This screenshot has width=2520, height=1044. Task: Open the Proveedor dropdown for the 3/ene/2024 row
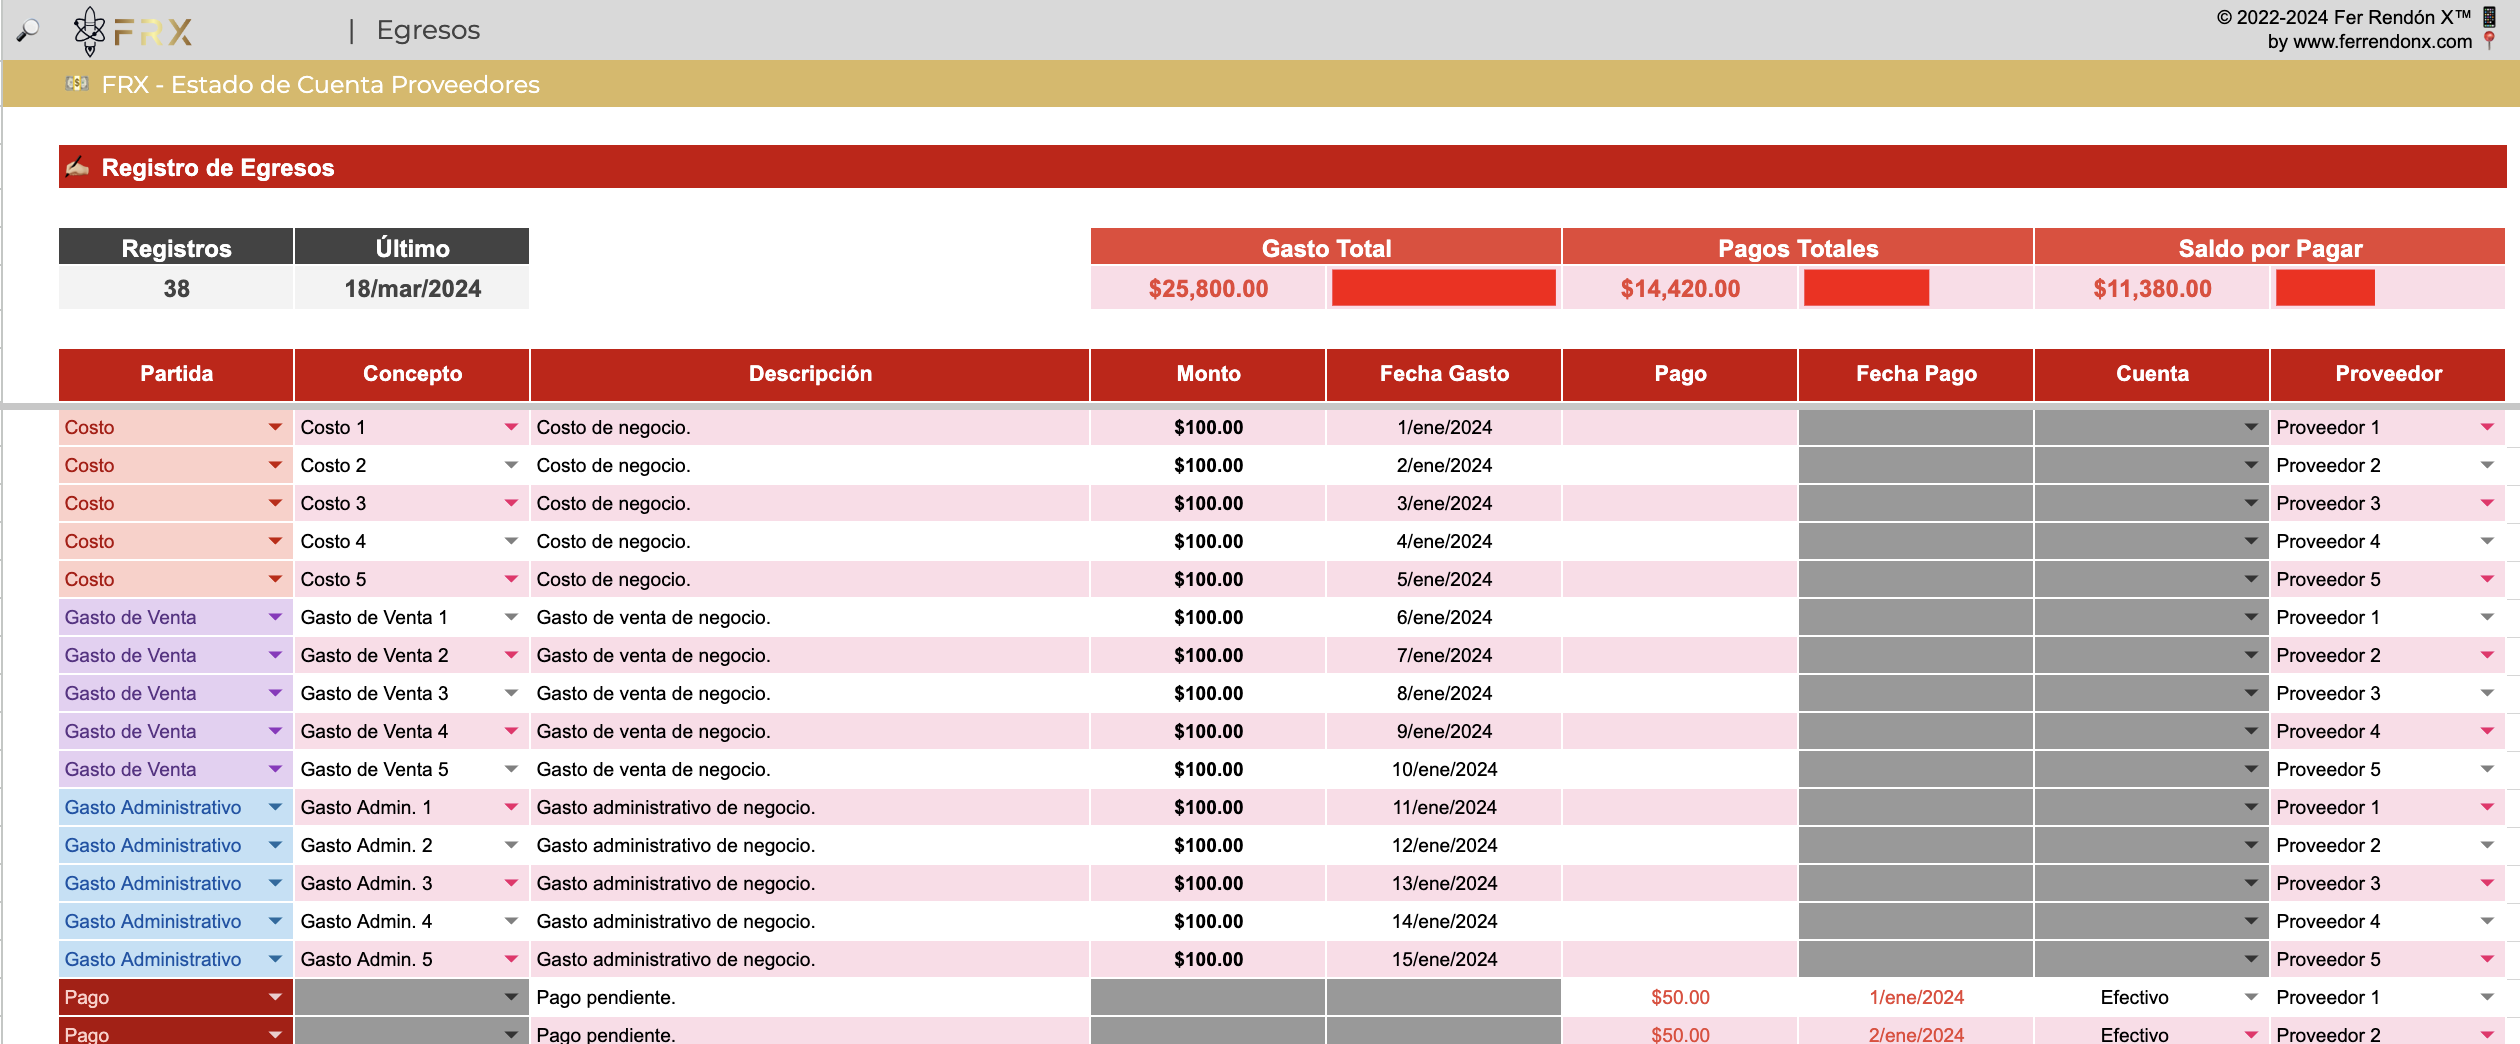pyautogui.click(x=2487, y=503)
